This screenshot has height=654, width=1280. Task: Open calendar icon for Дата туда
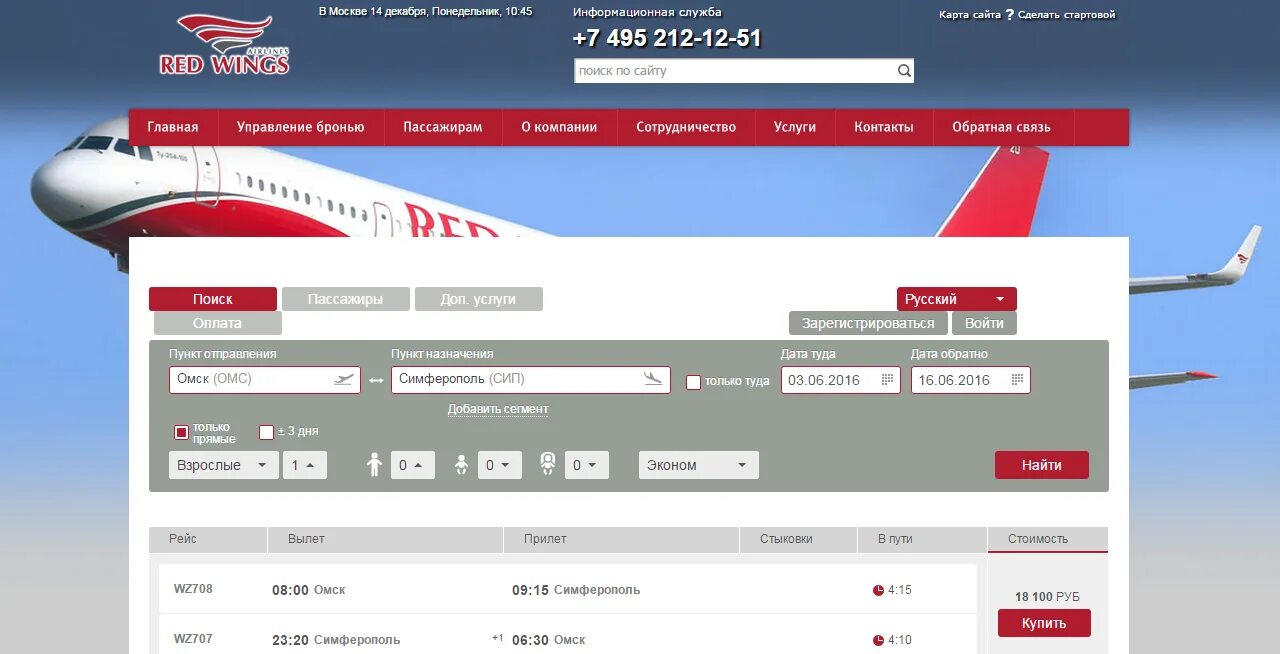tap(887, 380)
